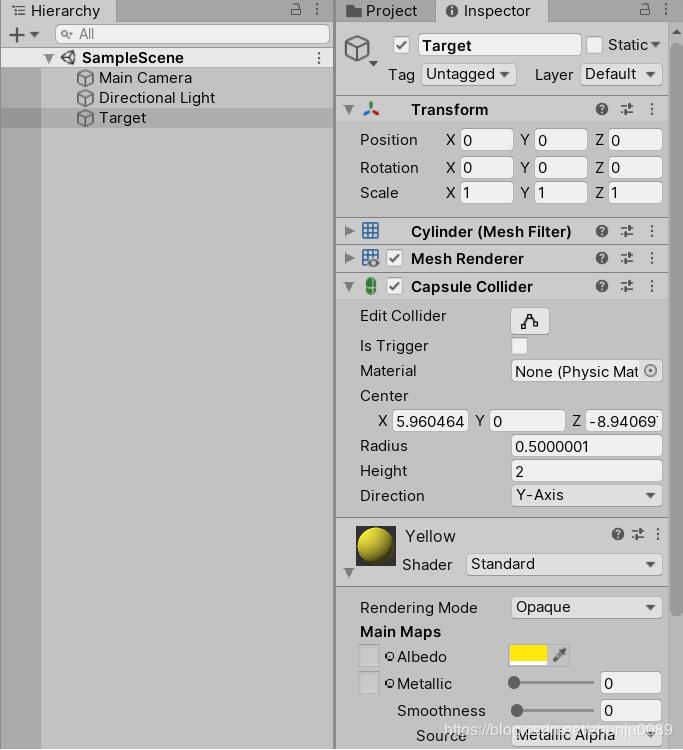This screenshot has width=683, height=750.
Task: Open Mesh Renderer context menu
Action: (x=652, y=259)
